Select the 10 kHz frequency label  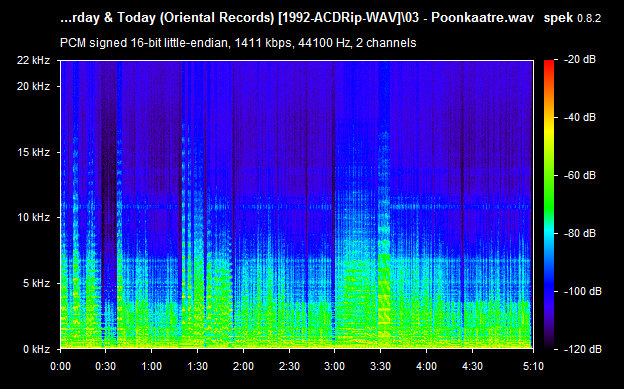pos(33,217)
